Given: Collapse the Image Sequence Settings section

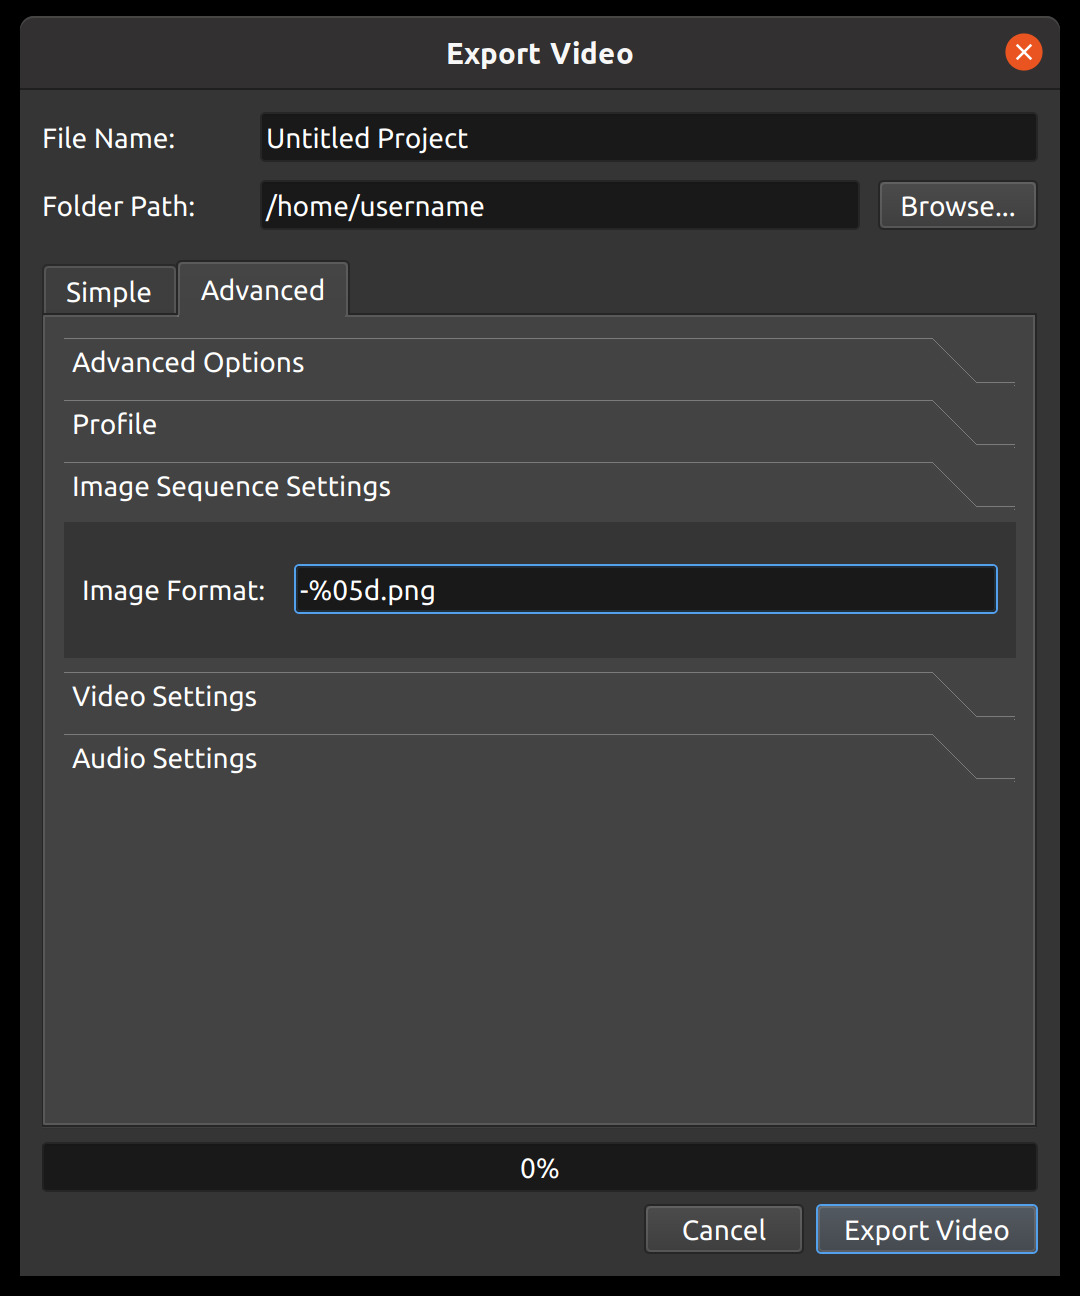Looking at the screenshot, I should [231, 487].
